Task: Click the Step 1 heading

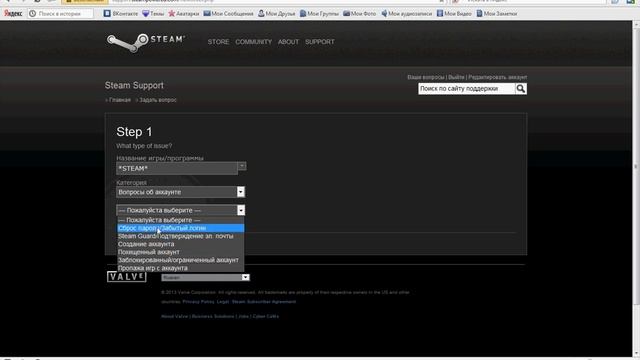Action: tap(134, 132)
